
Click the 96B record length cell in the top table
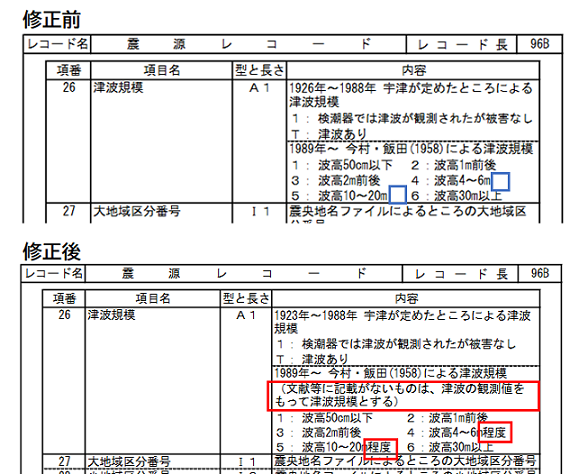click(539, 44)
